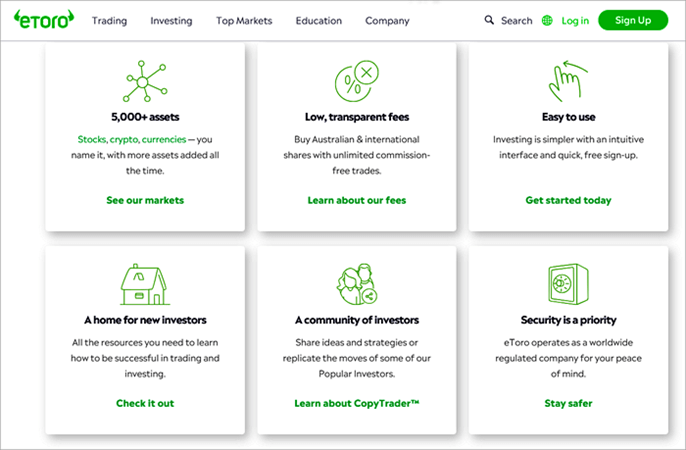The image size is (686, 450).
Task: Click the eToro logo
Action: pyautogui.click(x=44, y=19)
